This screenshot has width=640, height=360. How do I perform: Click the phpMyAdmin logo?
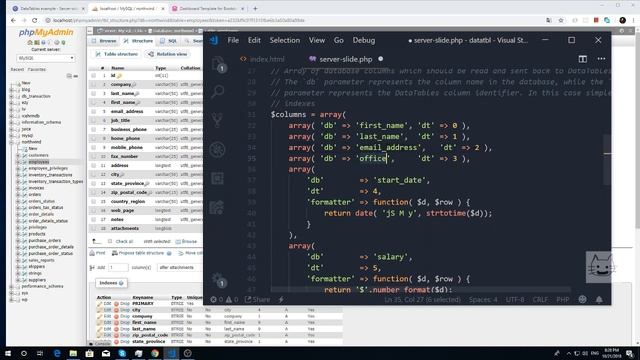pos(46,32)
